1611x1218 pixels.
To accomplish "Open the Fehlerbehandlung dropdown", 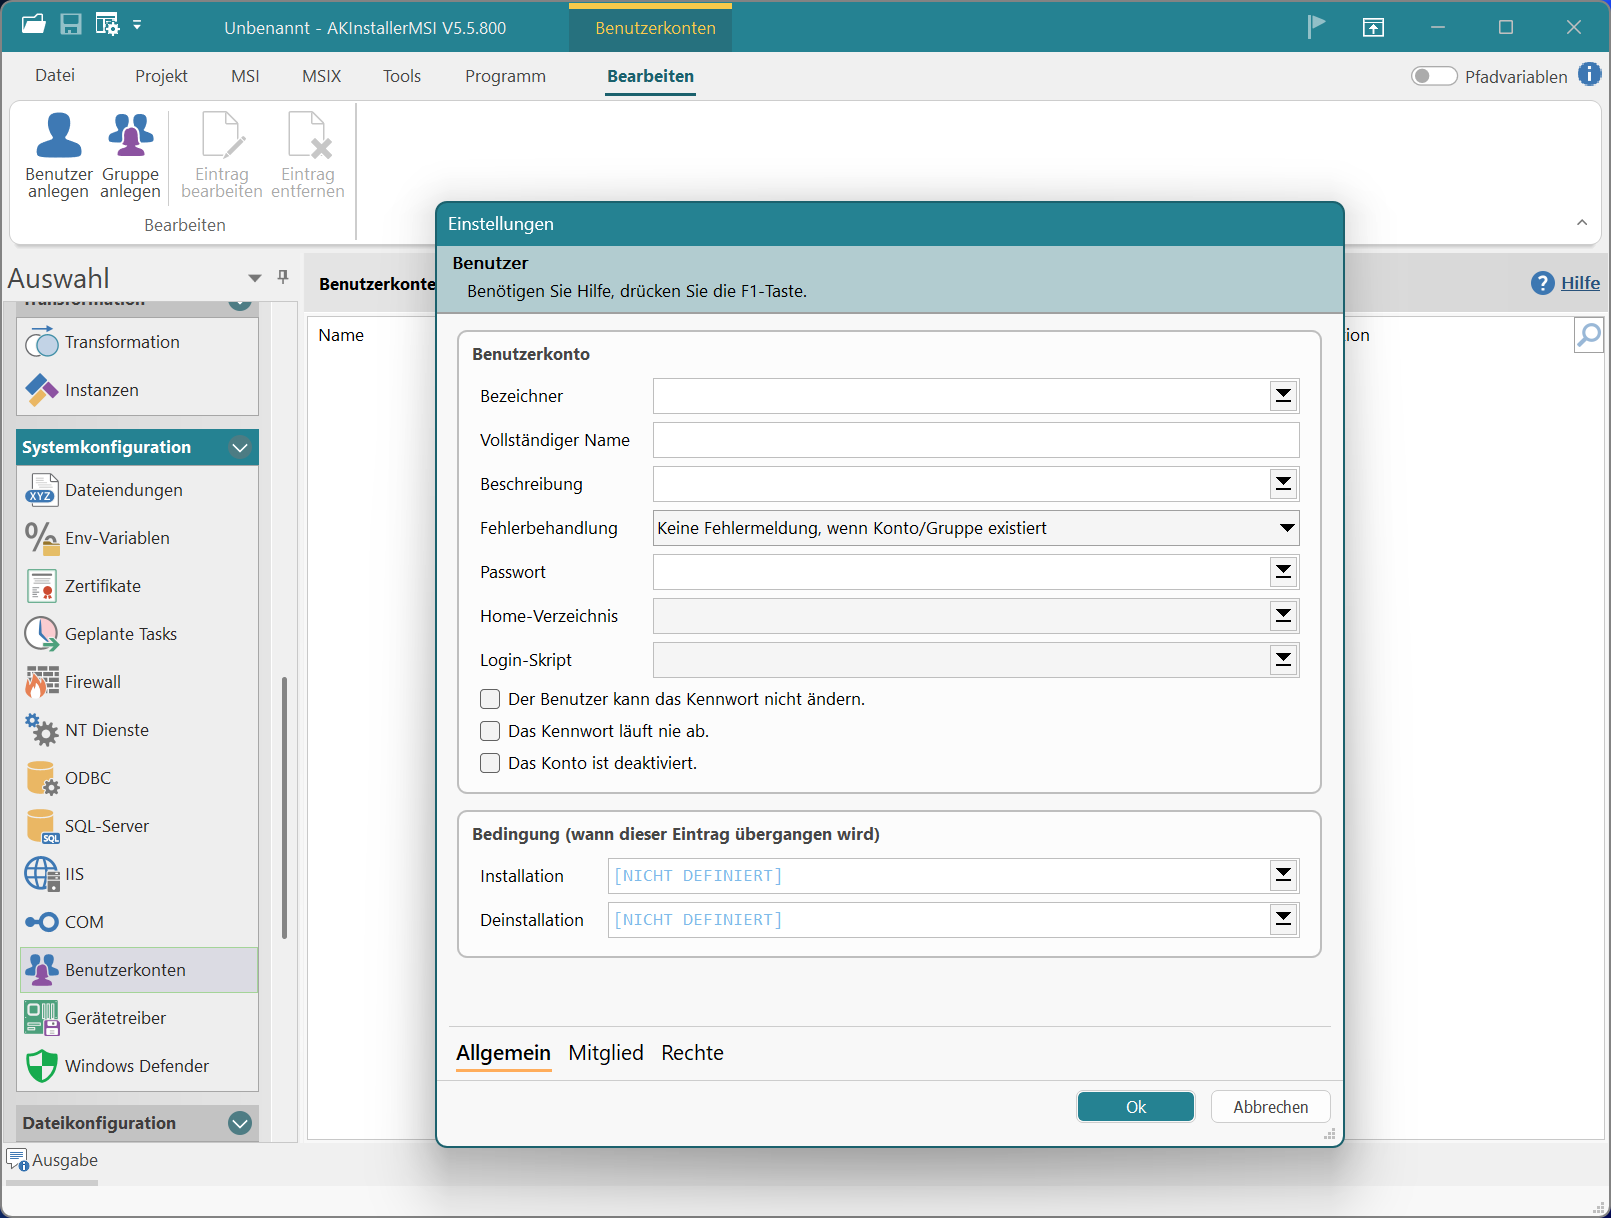I will click(x=1286, y=528).
